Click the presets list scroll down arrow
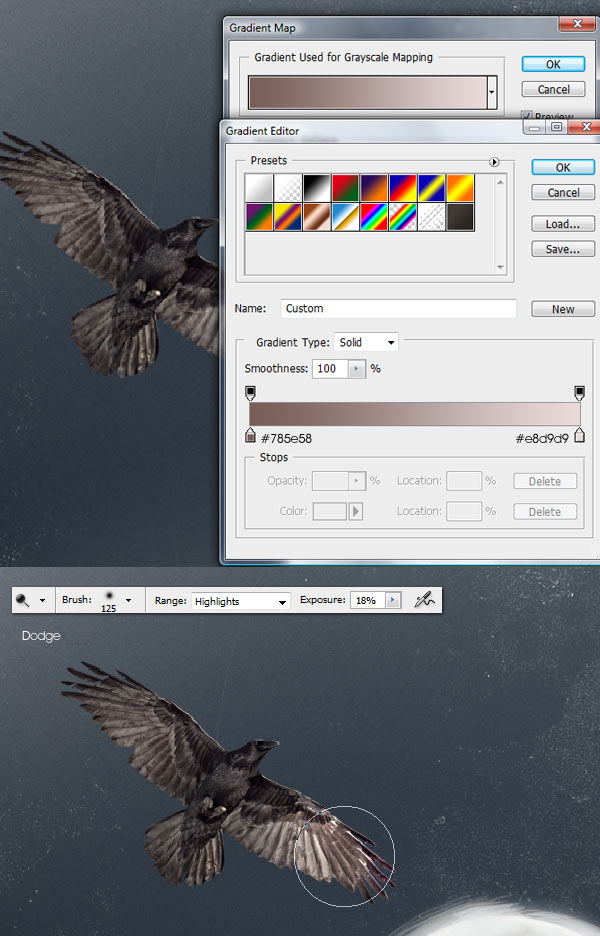 coord(500,267)
